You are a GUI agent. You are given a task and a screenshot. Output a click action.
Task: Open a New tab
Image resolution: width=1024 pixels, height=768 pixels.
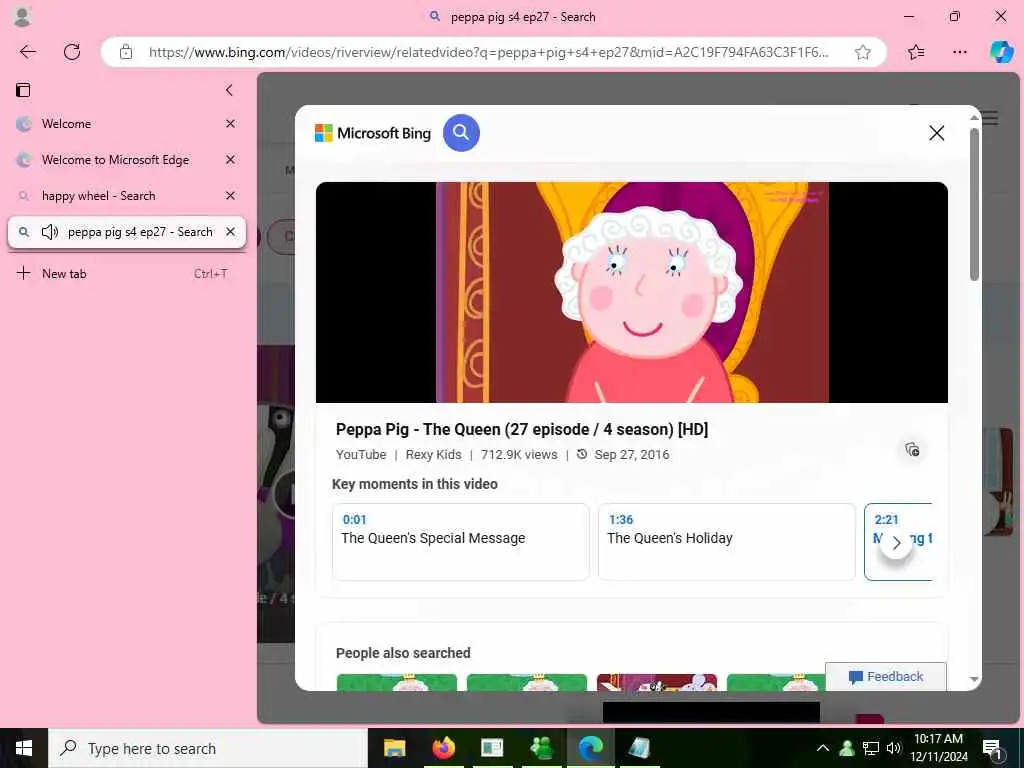point(126,274)
